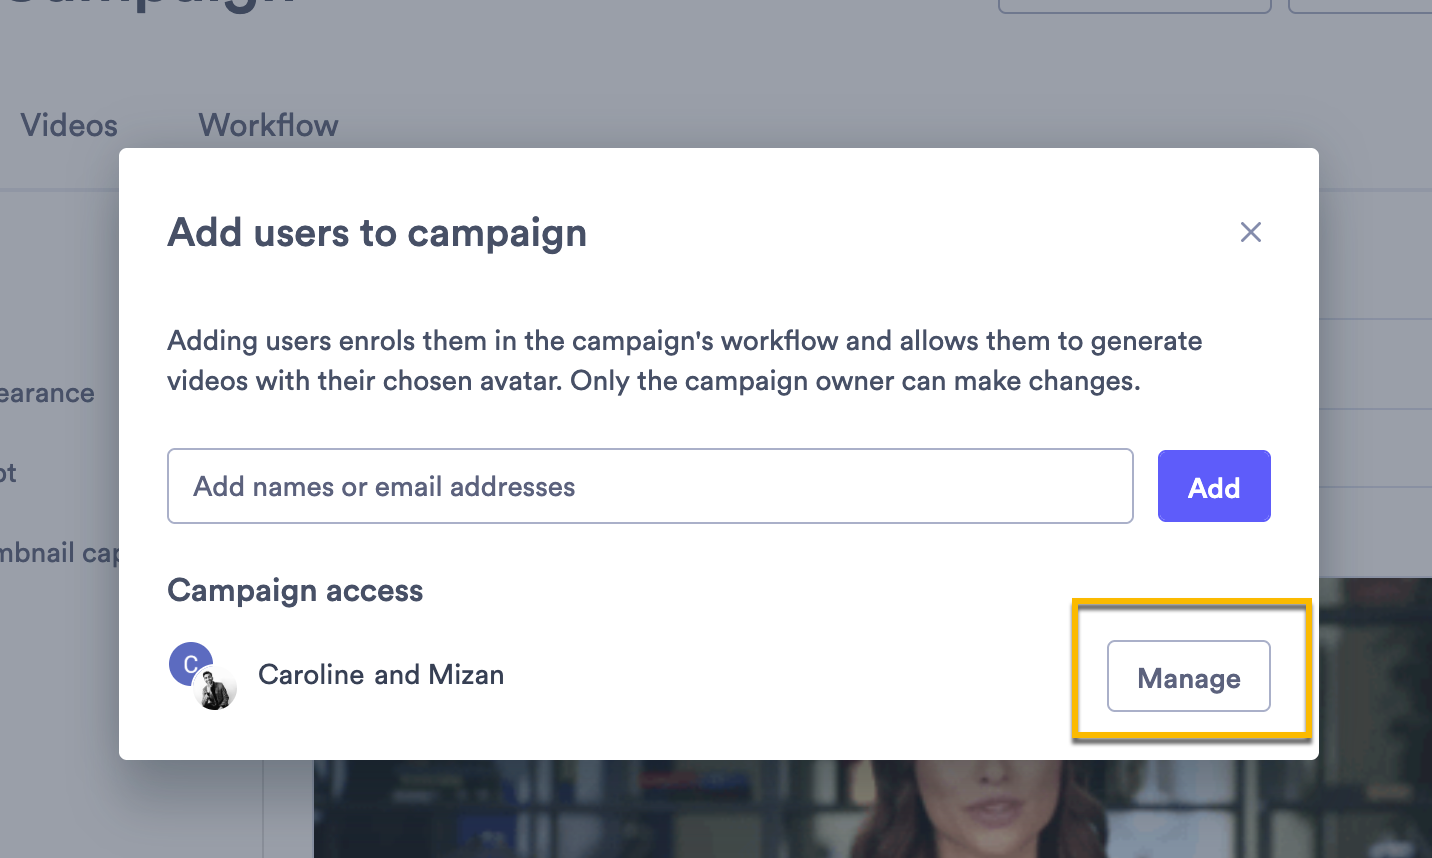Click Mizan's photo avatar
Image resolution: width=1432 pixels, height=858 pixels.
tap(218, 689)
